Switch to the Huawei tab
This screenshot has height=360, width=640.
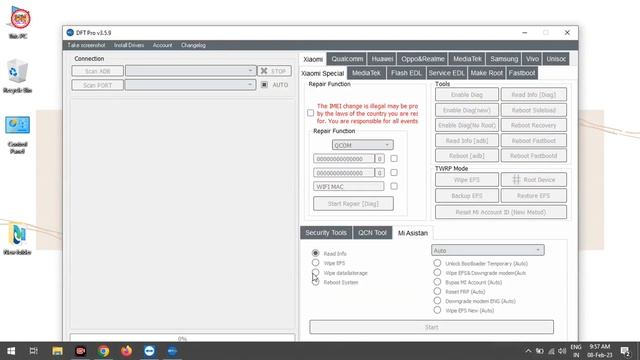coord(382,59)
